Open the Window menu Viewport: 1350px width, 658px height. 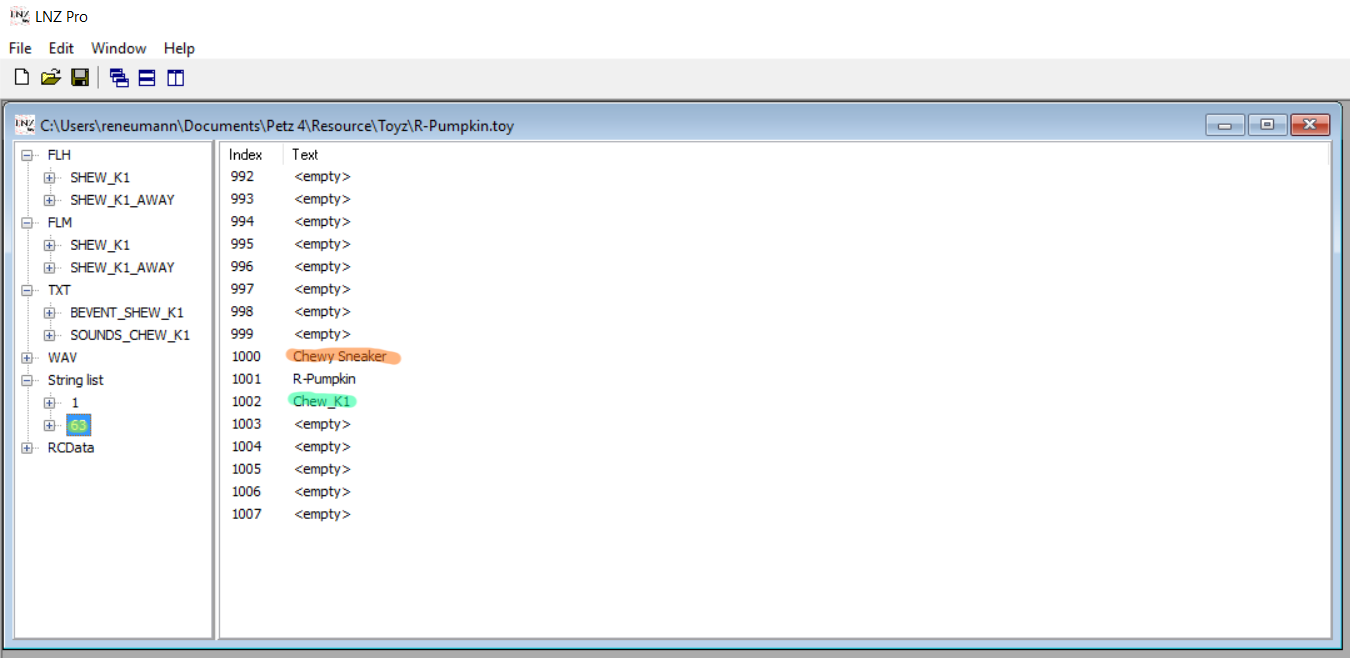119,48
